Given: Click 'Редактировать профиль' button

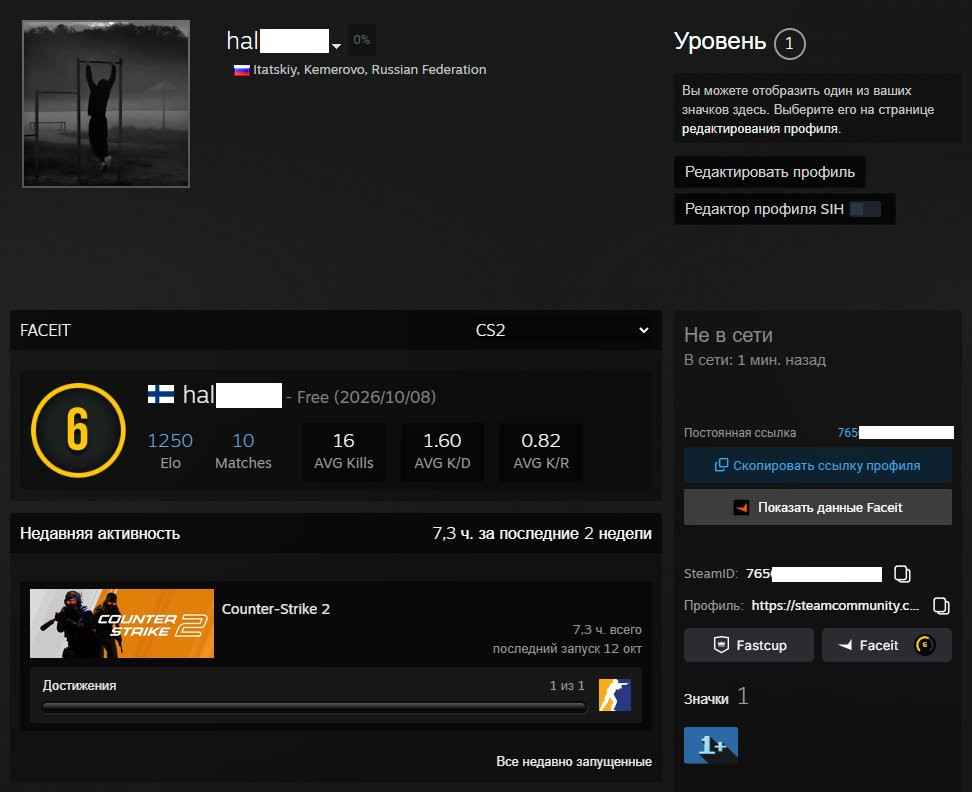Looking at the screenshot, I should click(769, 172).
